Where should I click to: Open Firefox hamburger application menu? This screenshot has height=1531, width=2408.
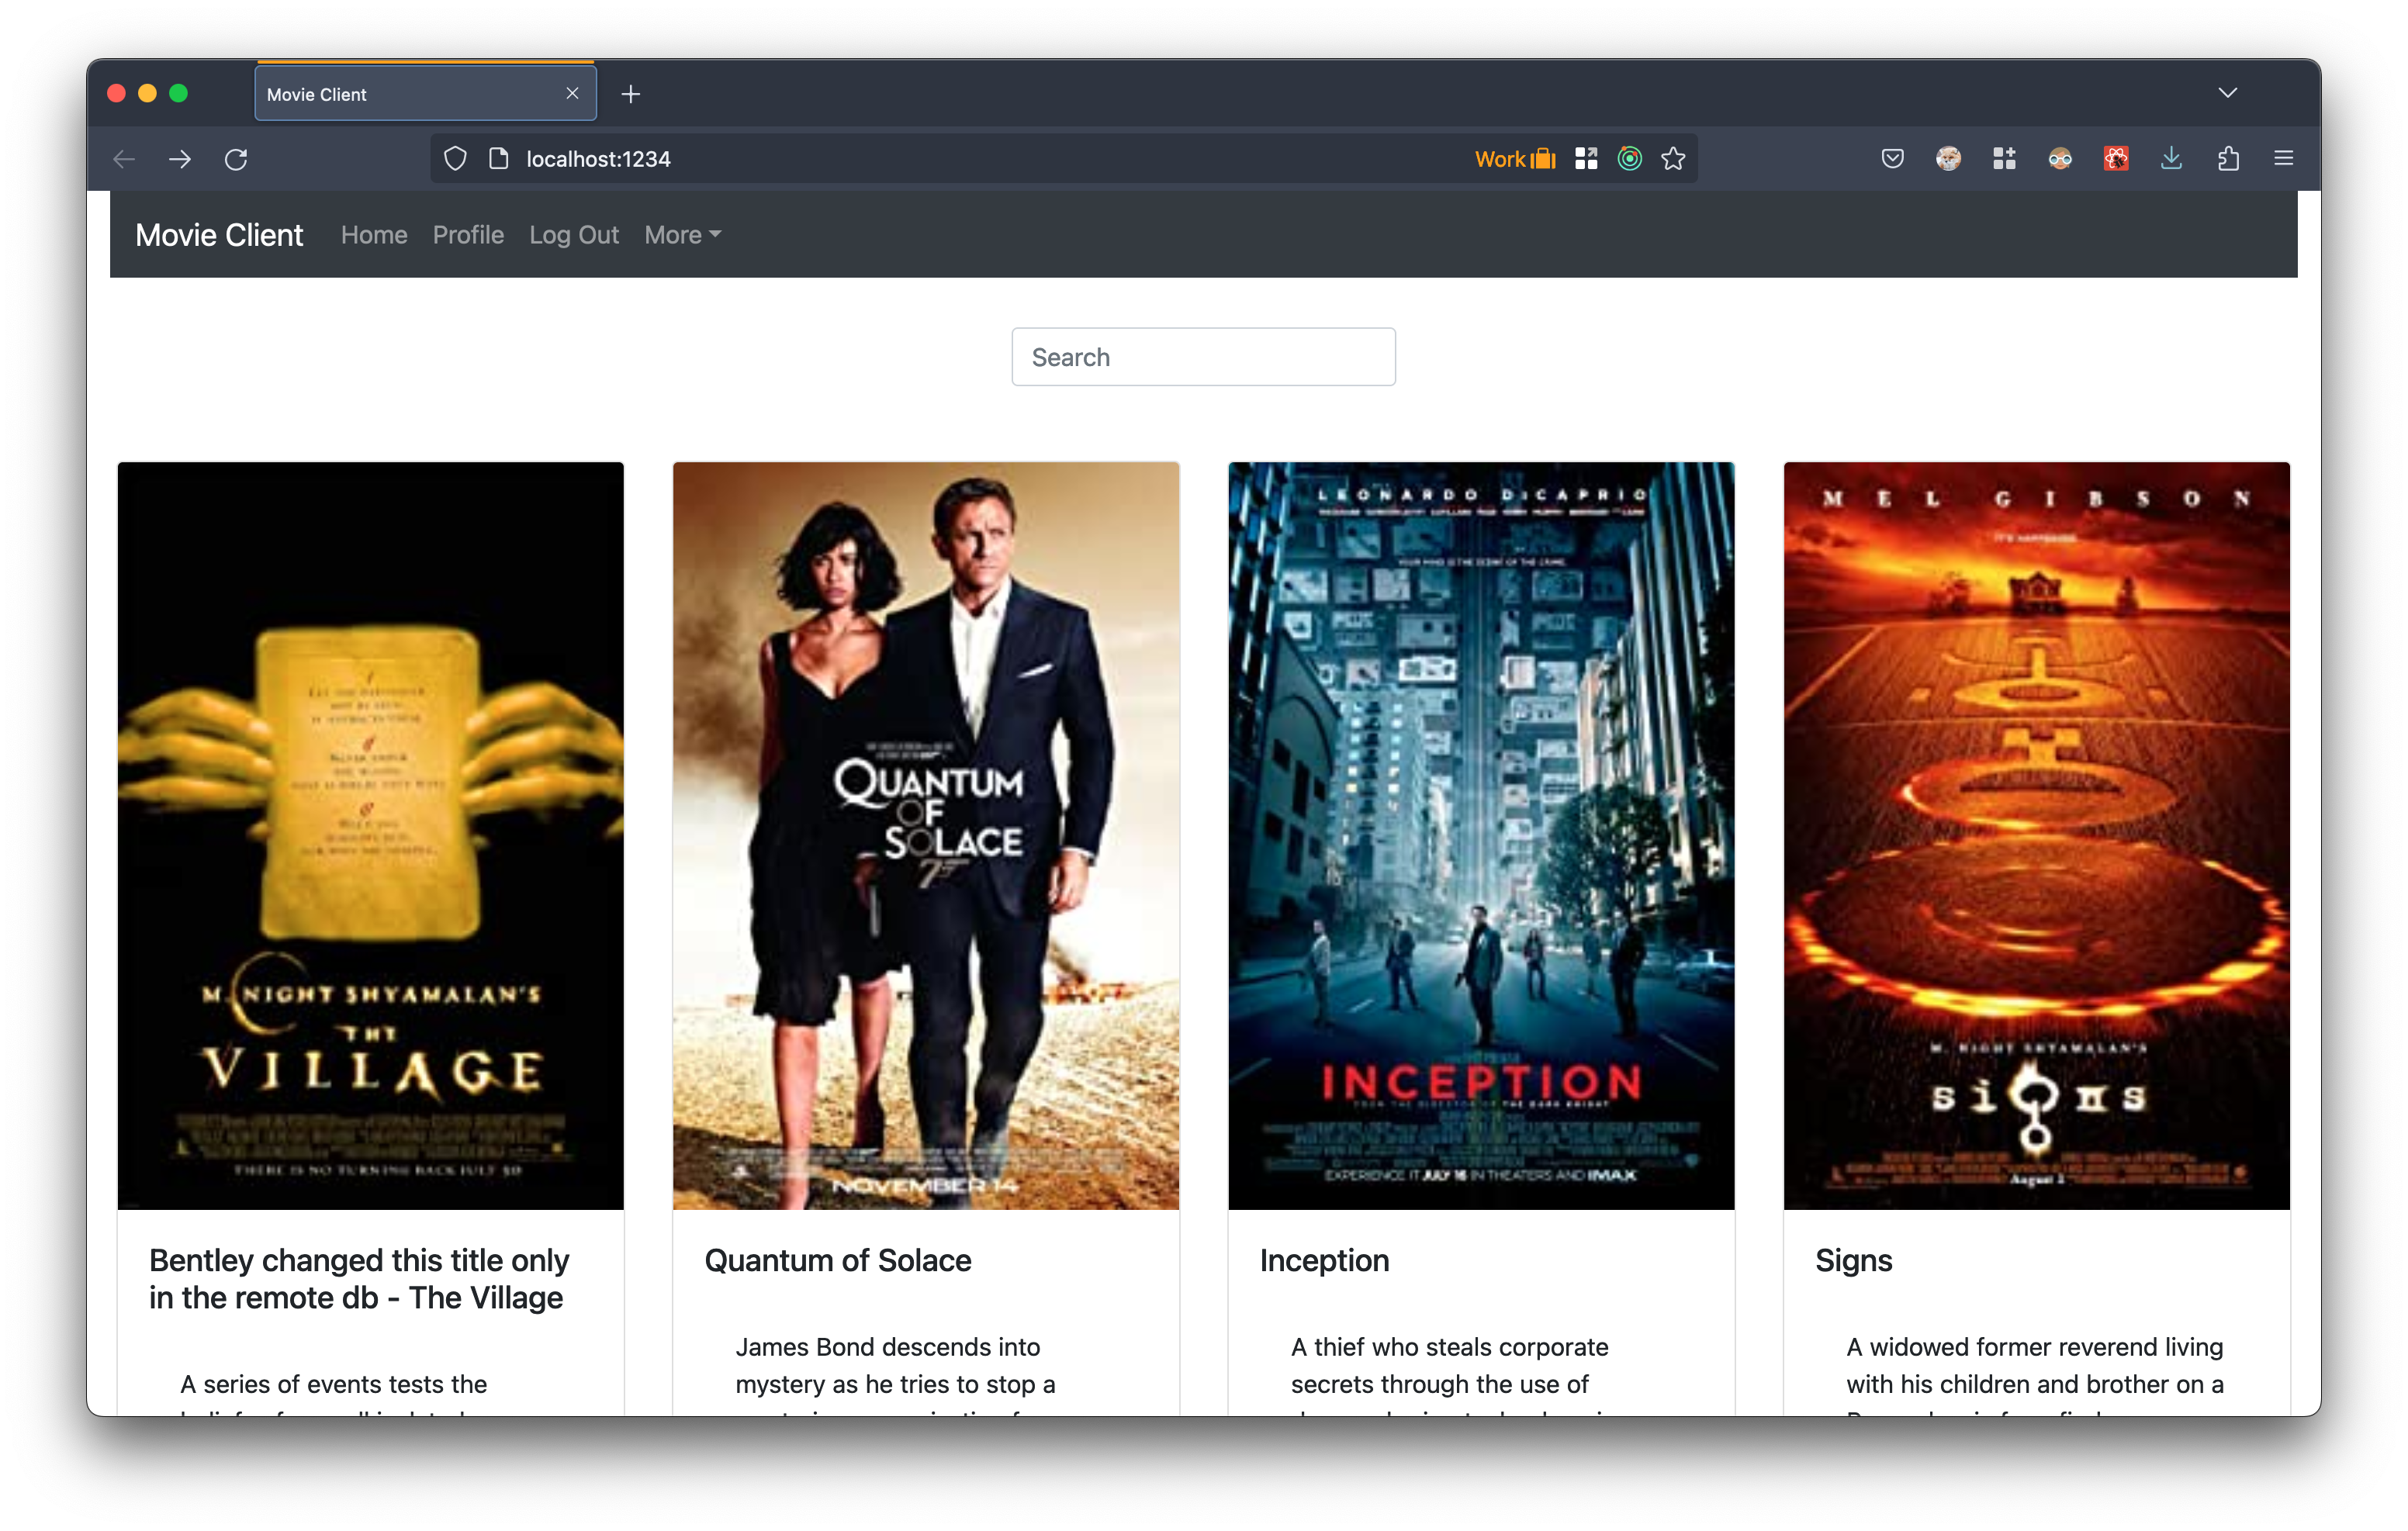click(2284, 158)
